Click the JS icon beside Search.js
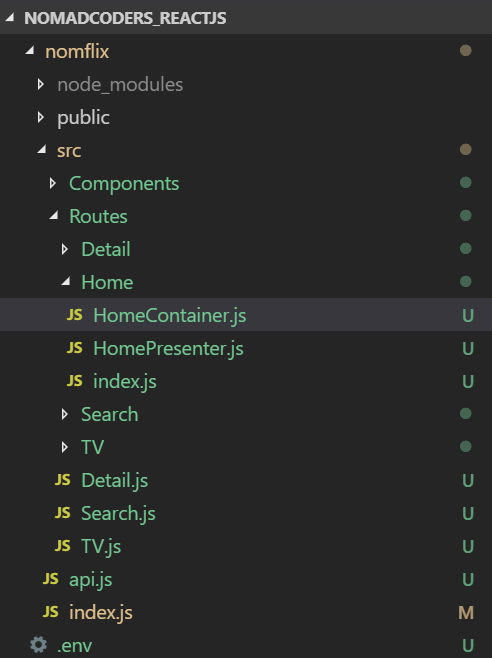The width and height of the screenshot is (492, 658). pos(63,513)
